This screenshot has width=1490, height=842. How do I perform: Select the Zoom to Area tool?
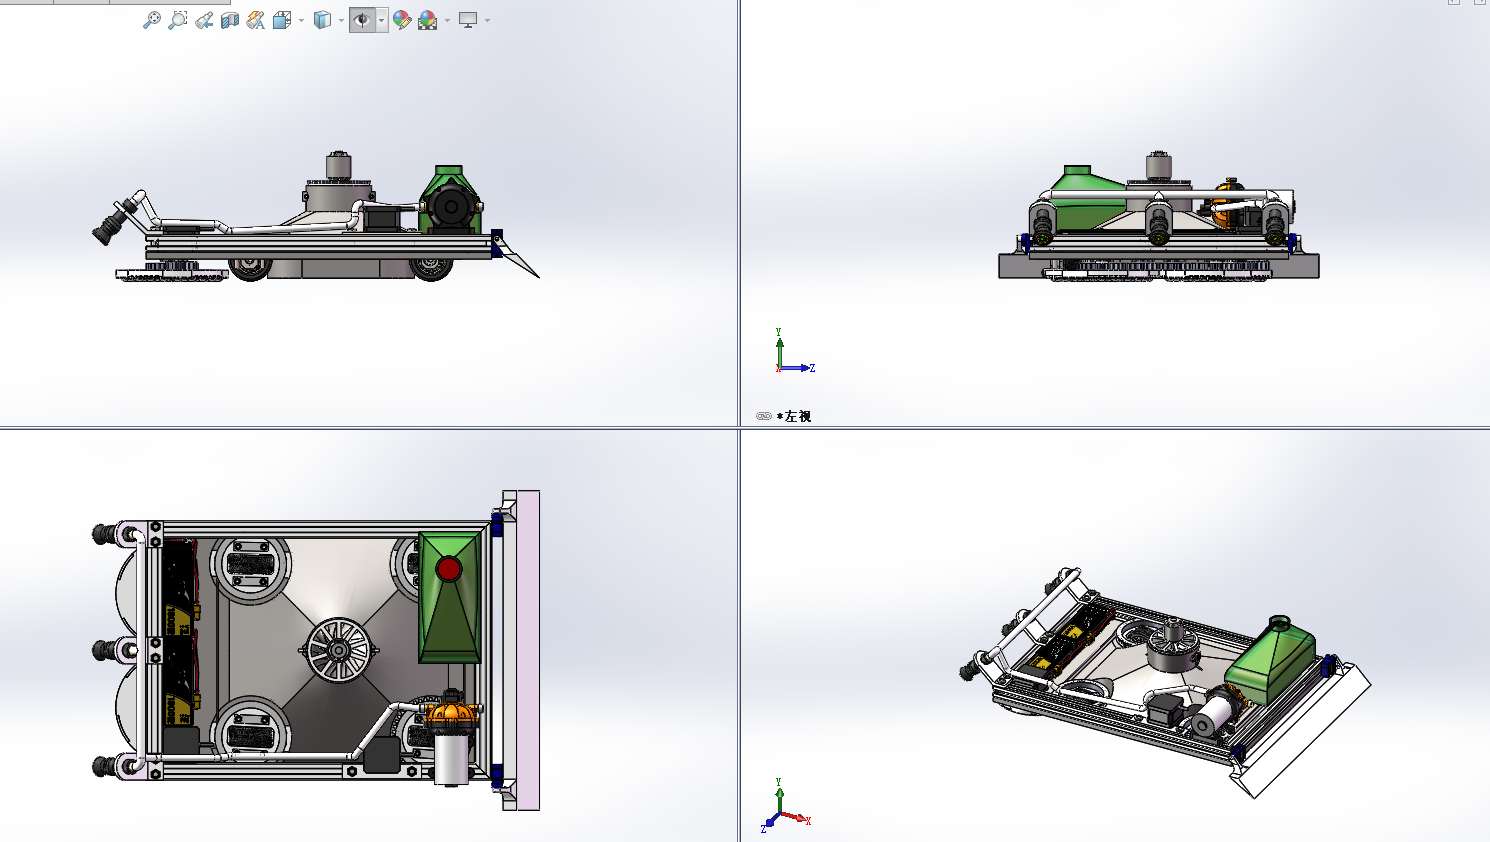point(178,20)
